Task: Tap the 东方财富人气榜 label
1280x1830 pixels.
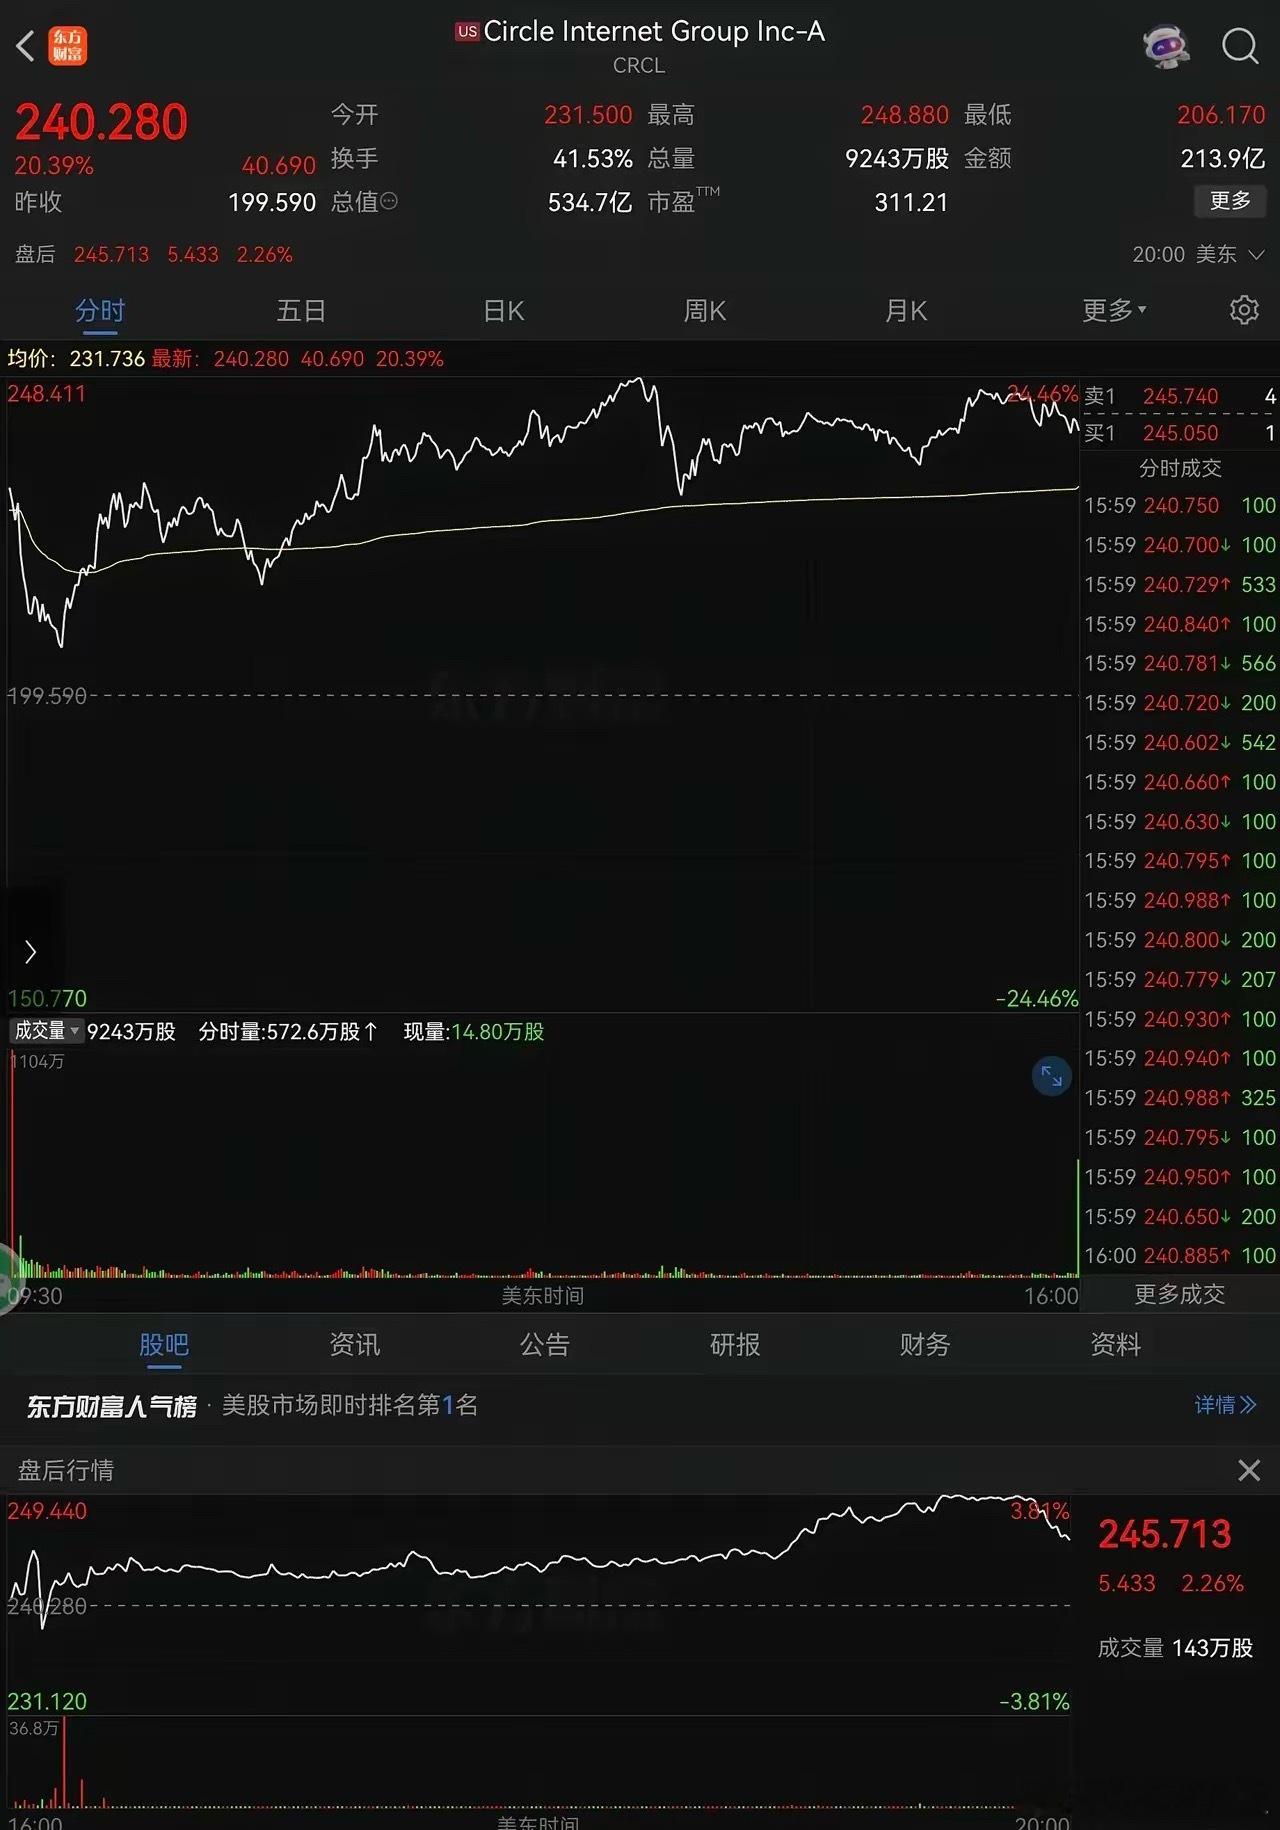Action: pyautogui.click(x=112, y=1406)
